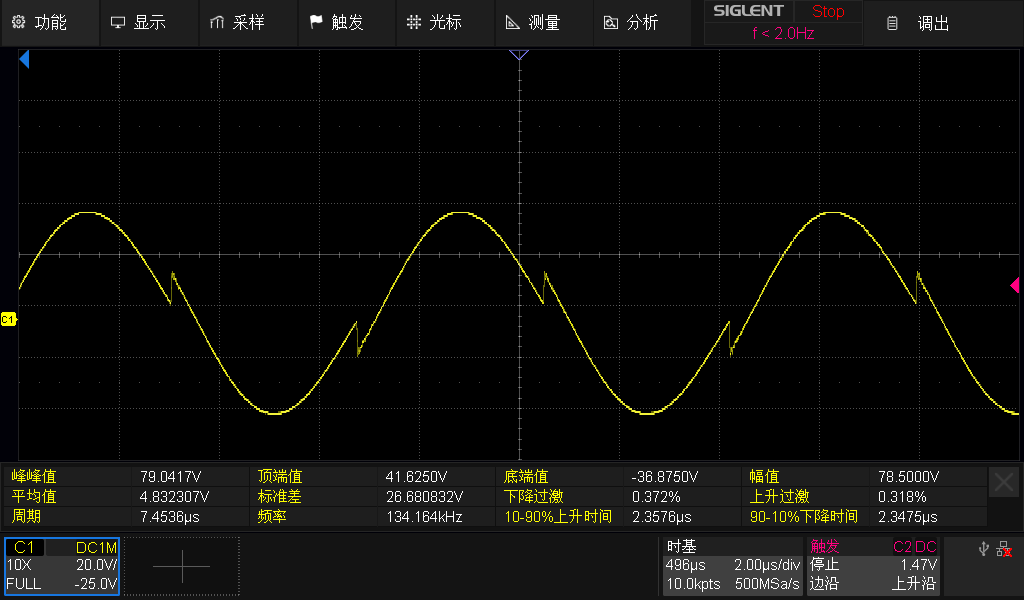Image resolution: width=1024 pixels, height=600 pixels.
Task: Click the grid cursor icon beside 光标
Action: pos(414,22)
